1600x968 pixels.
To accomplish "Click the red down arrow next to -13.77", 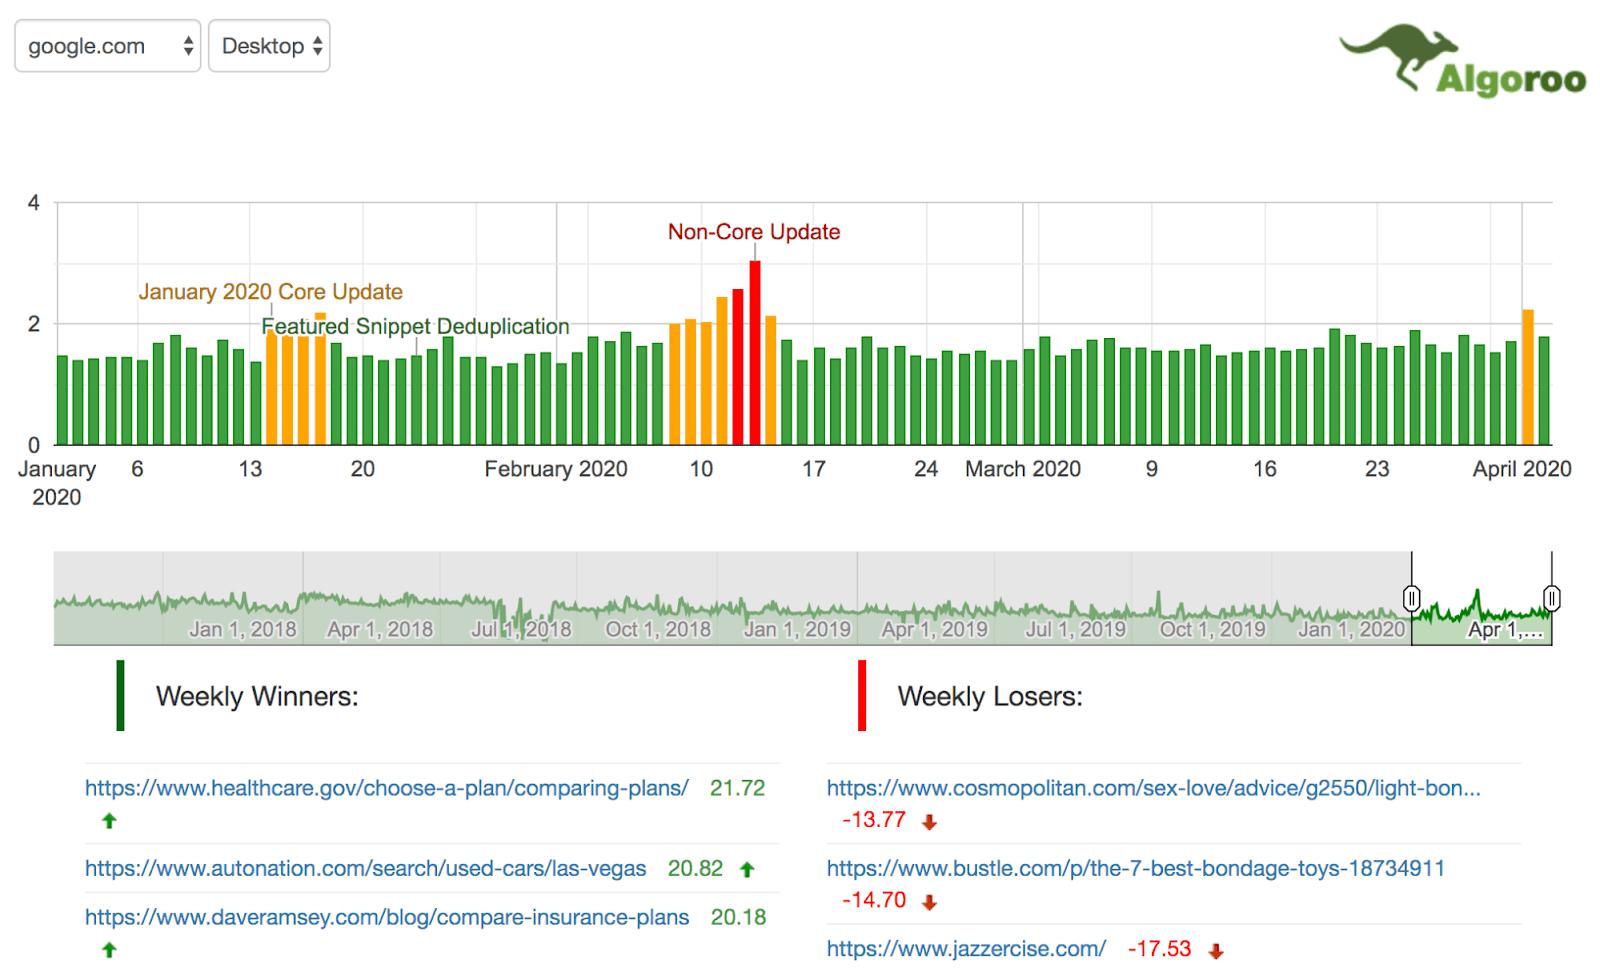I will [928, 821].
